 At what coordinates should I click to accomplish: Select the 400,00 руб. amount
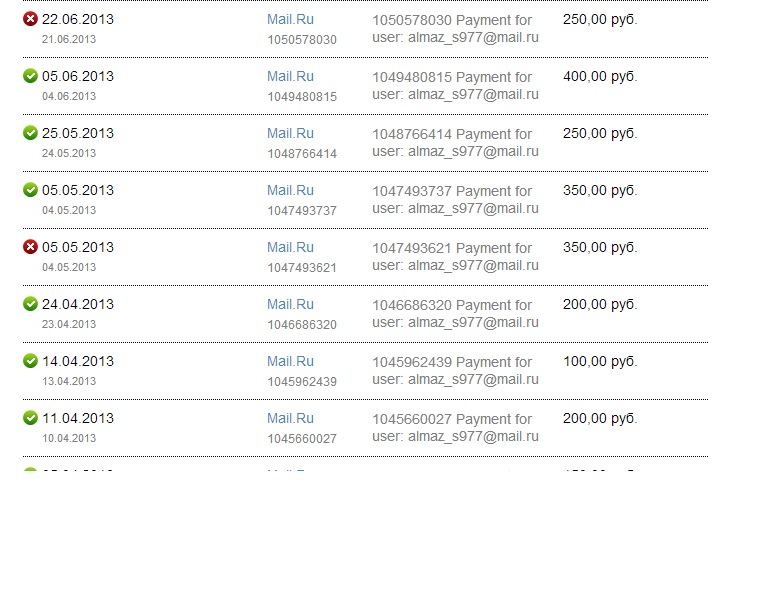point(600,76)
